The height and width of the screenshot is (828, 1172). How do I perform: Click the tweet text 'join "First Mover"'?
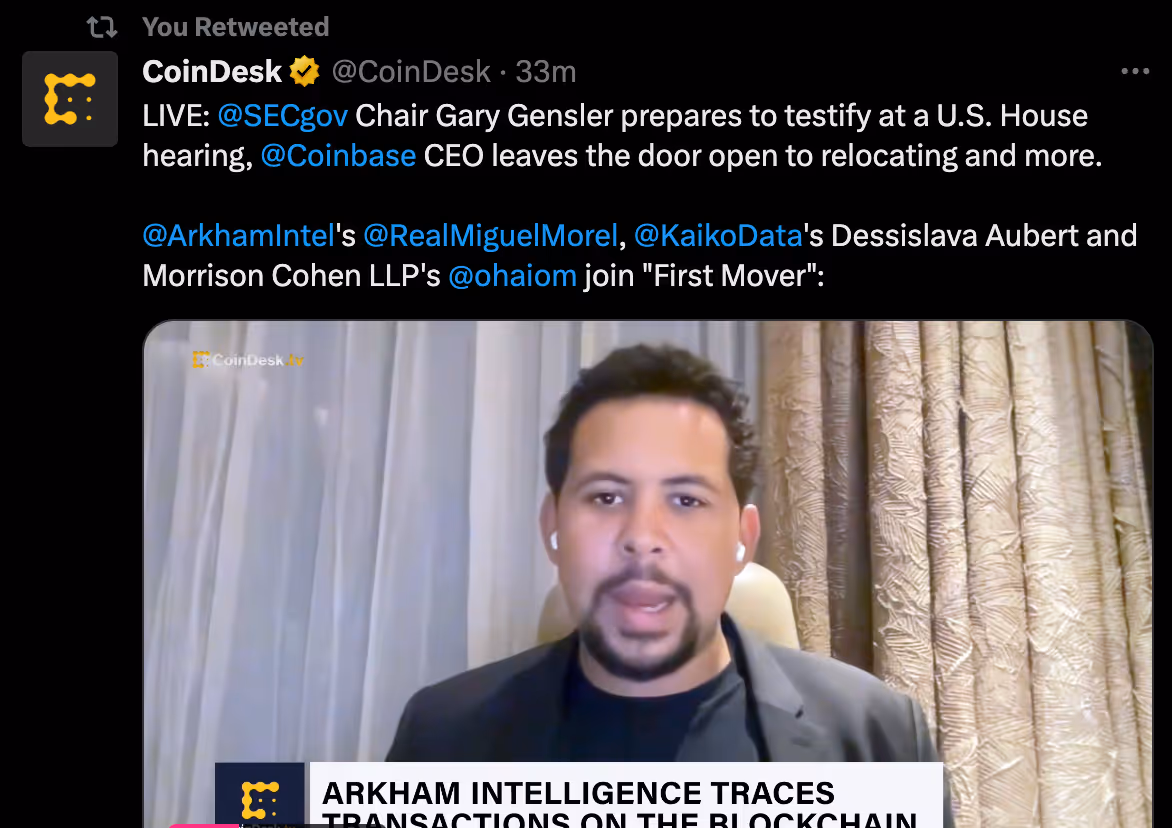(x=704, y=276)
